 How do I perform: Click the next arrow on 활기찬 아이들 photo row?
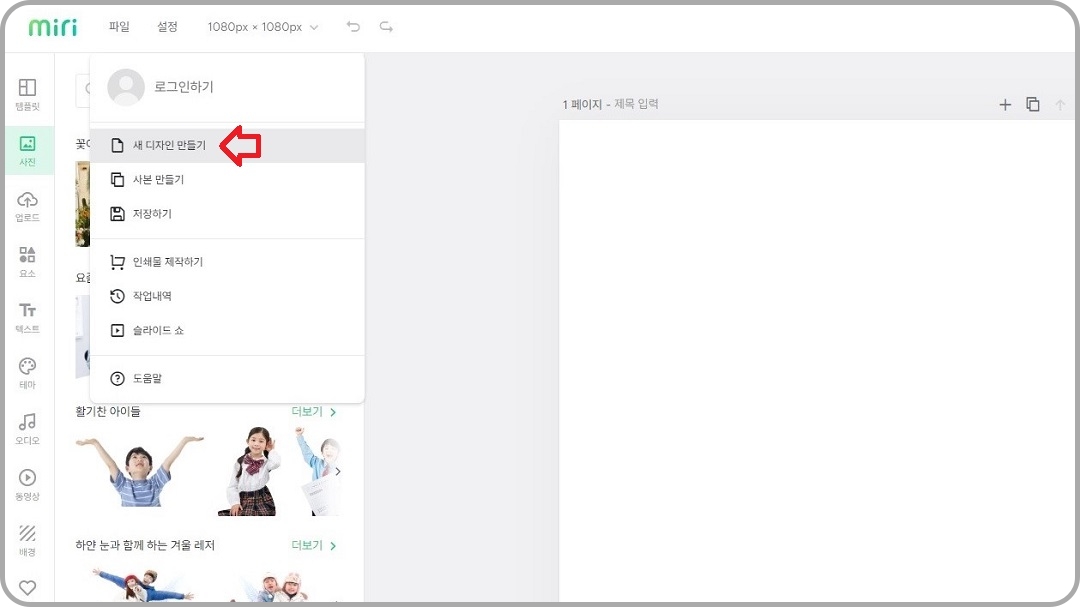pos(338,472)
